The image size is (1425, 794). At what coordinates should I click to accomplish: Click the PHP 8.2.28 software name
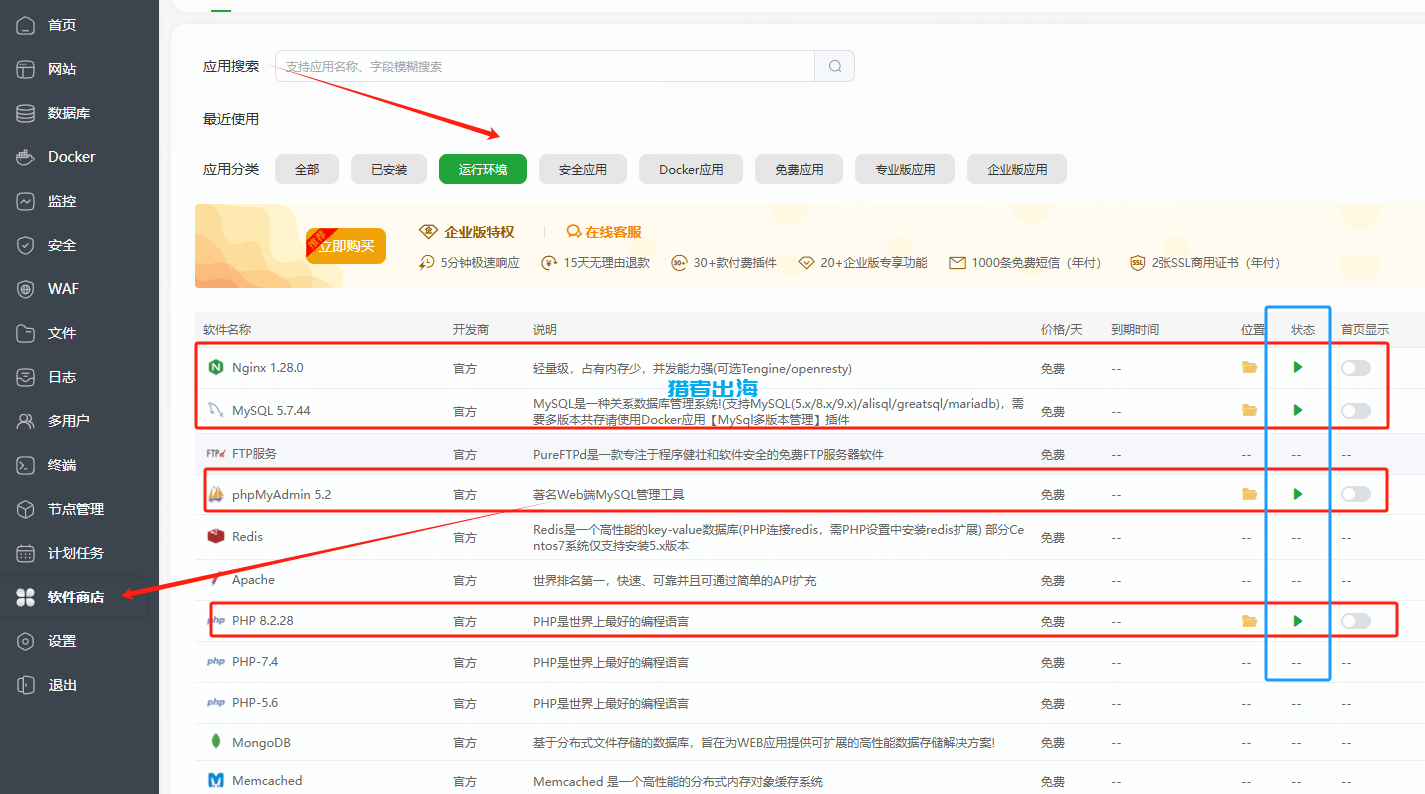pos(262,620)
